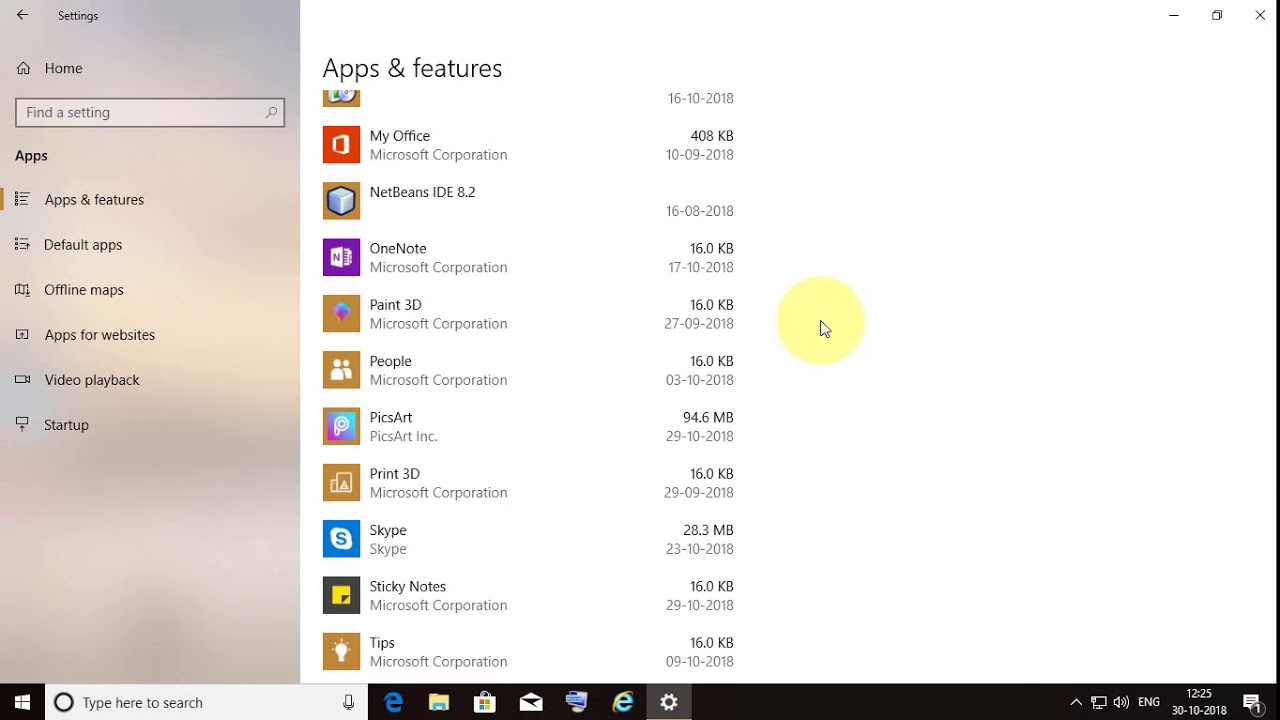Click the Sticky Notes app icon
Image resolution: width=1280 pixels, height=720 pixels.
point(341,595)
